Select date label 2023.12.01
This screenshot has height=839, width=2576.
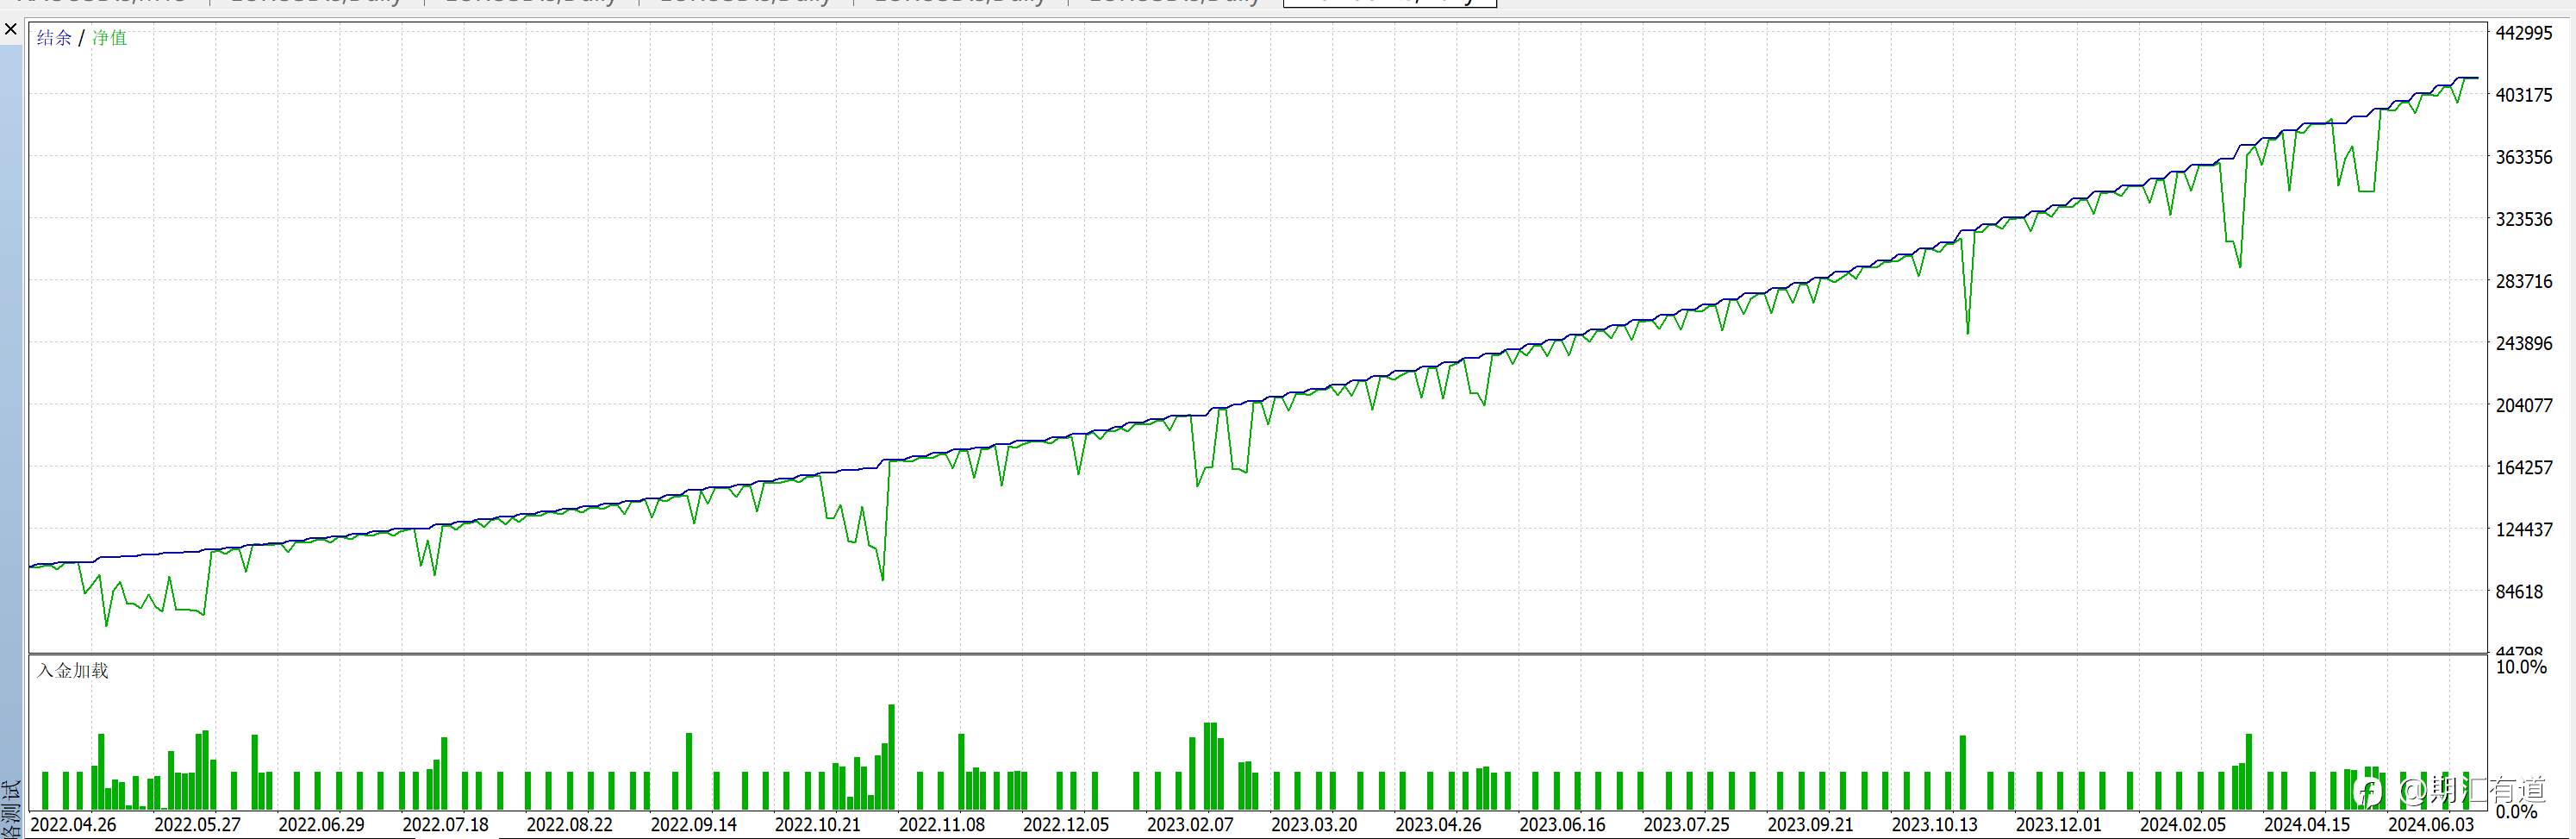[2058, 825]
